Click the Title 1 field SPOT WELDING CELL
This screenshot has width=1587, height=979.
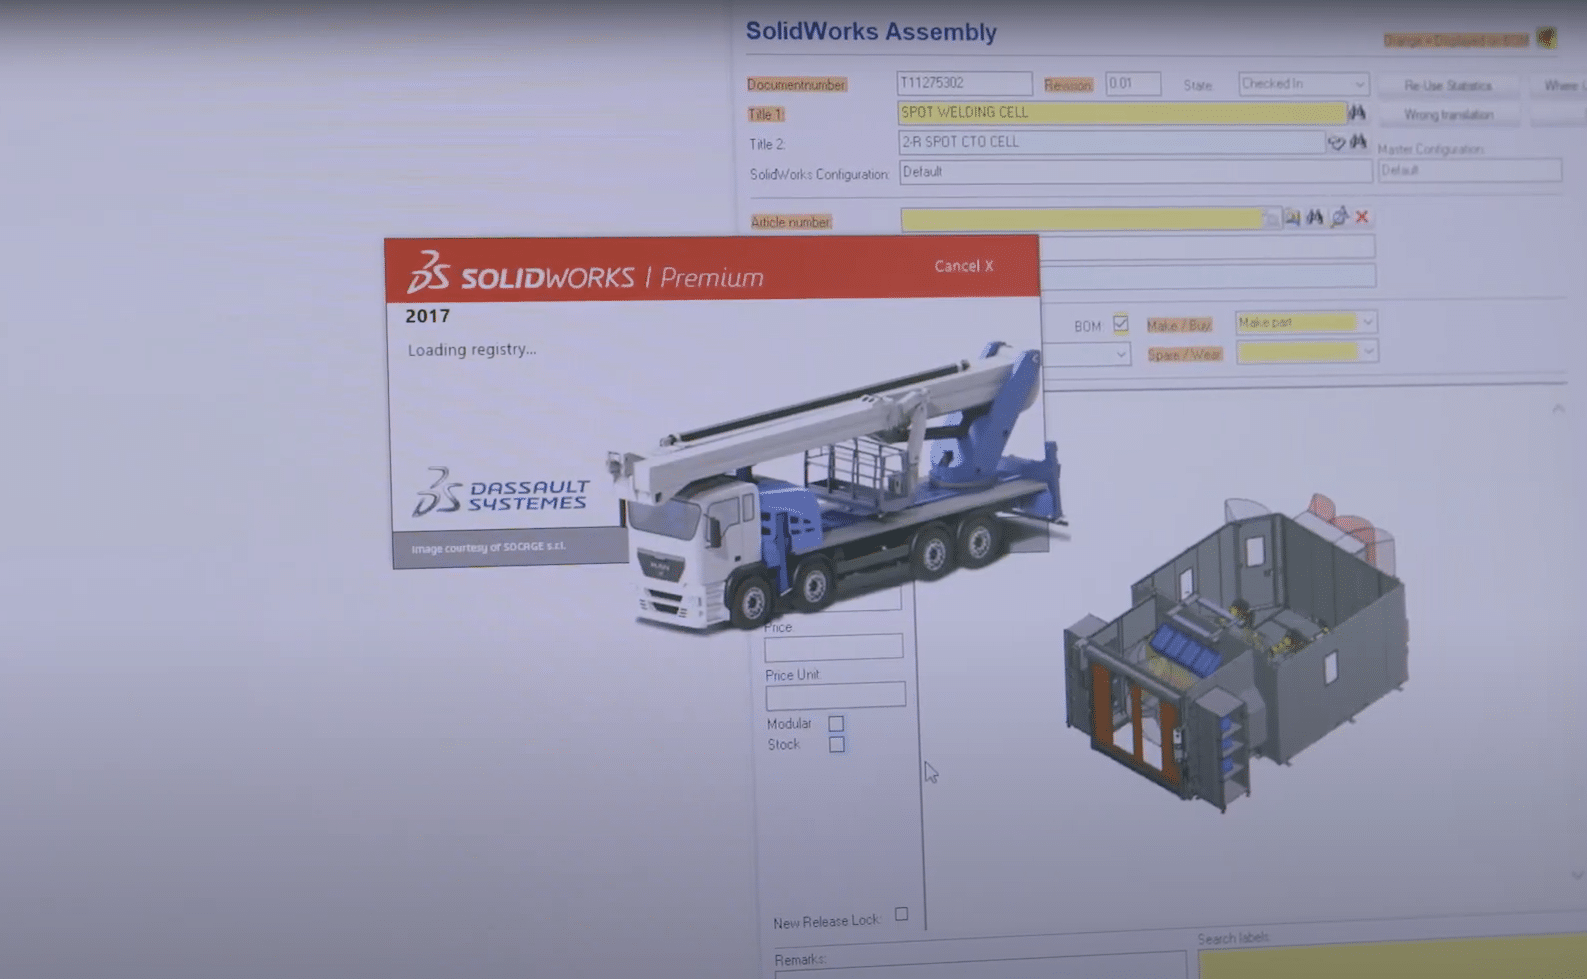[x=1121, y=113]
